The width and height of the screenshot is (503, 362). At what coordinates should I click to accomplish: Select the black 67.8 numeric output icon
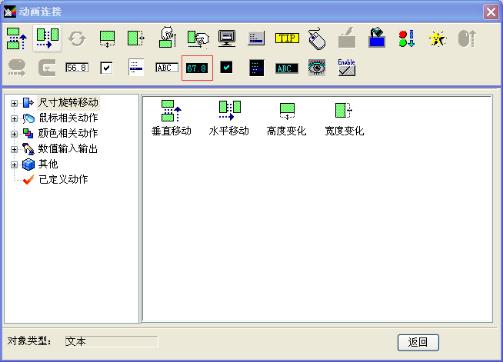(197, 68)
